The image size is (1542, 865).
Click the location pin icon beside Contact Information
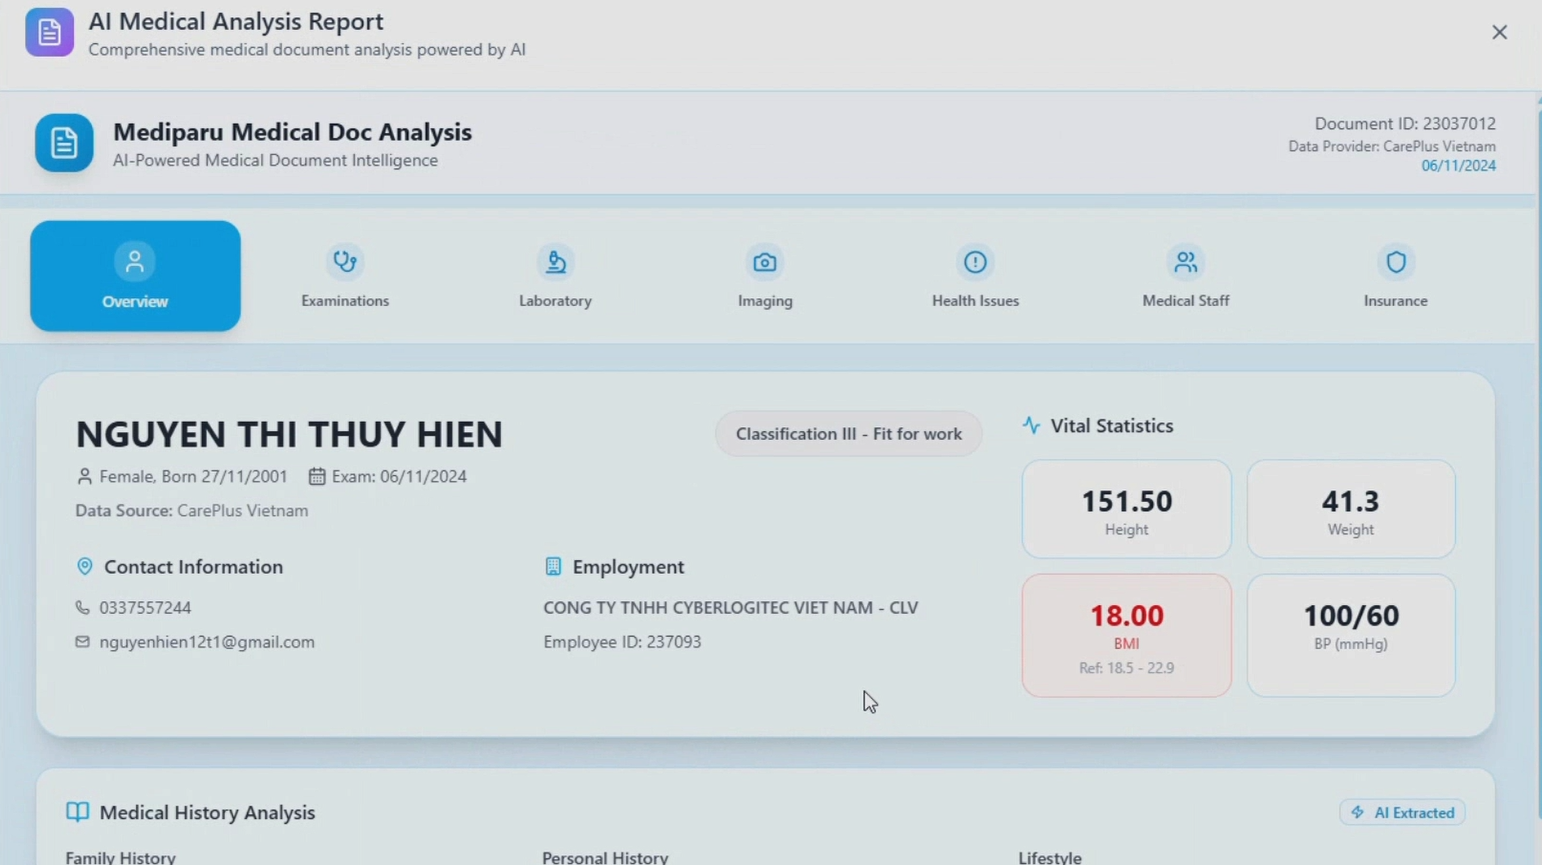coord(85,566)
